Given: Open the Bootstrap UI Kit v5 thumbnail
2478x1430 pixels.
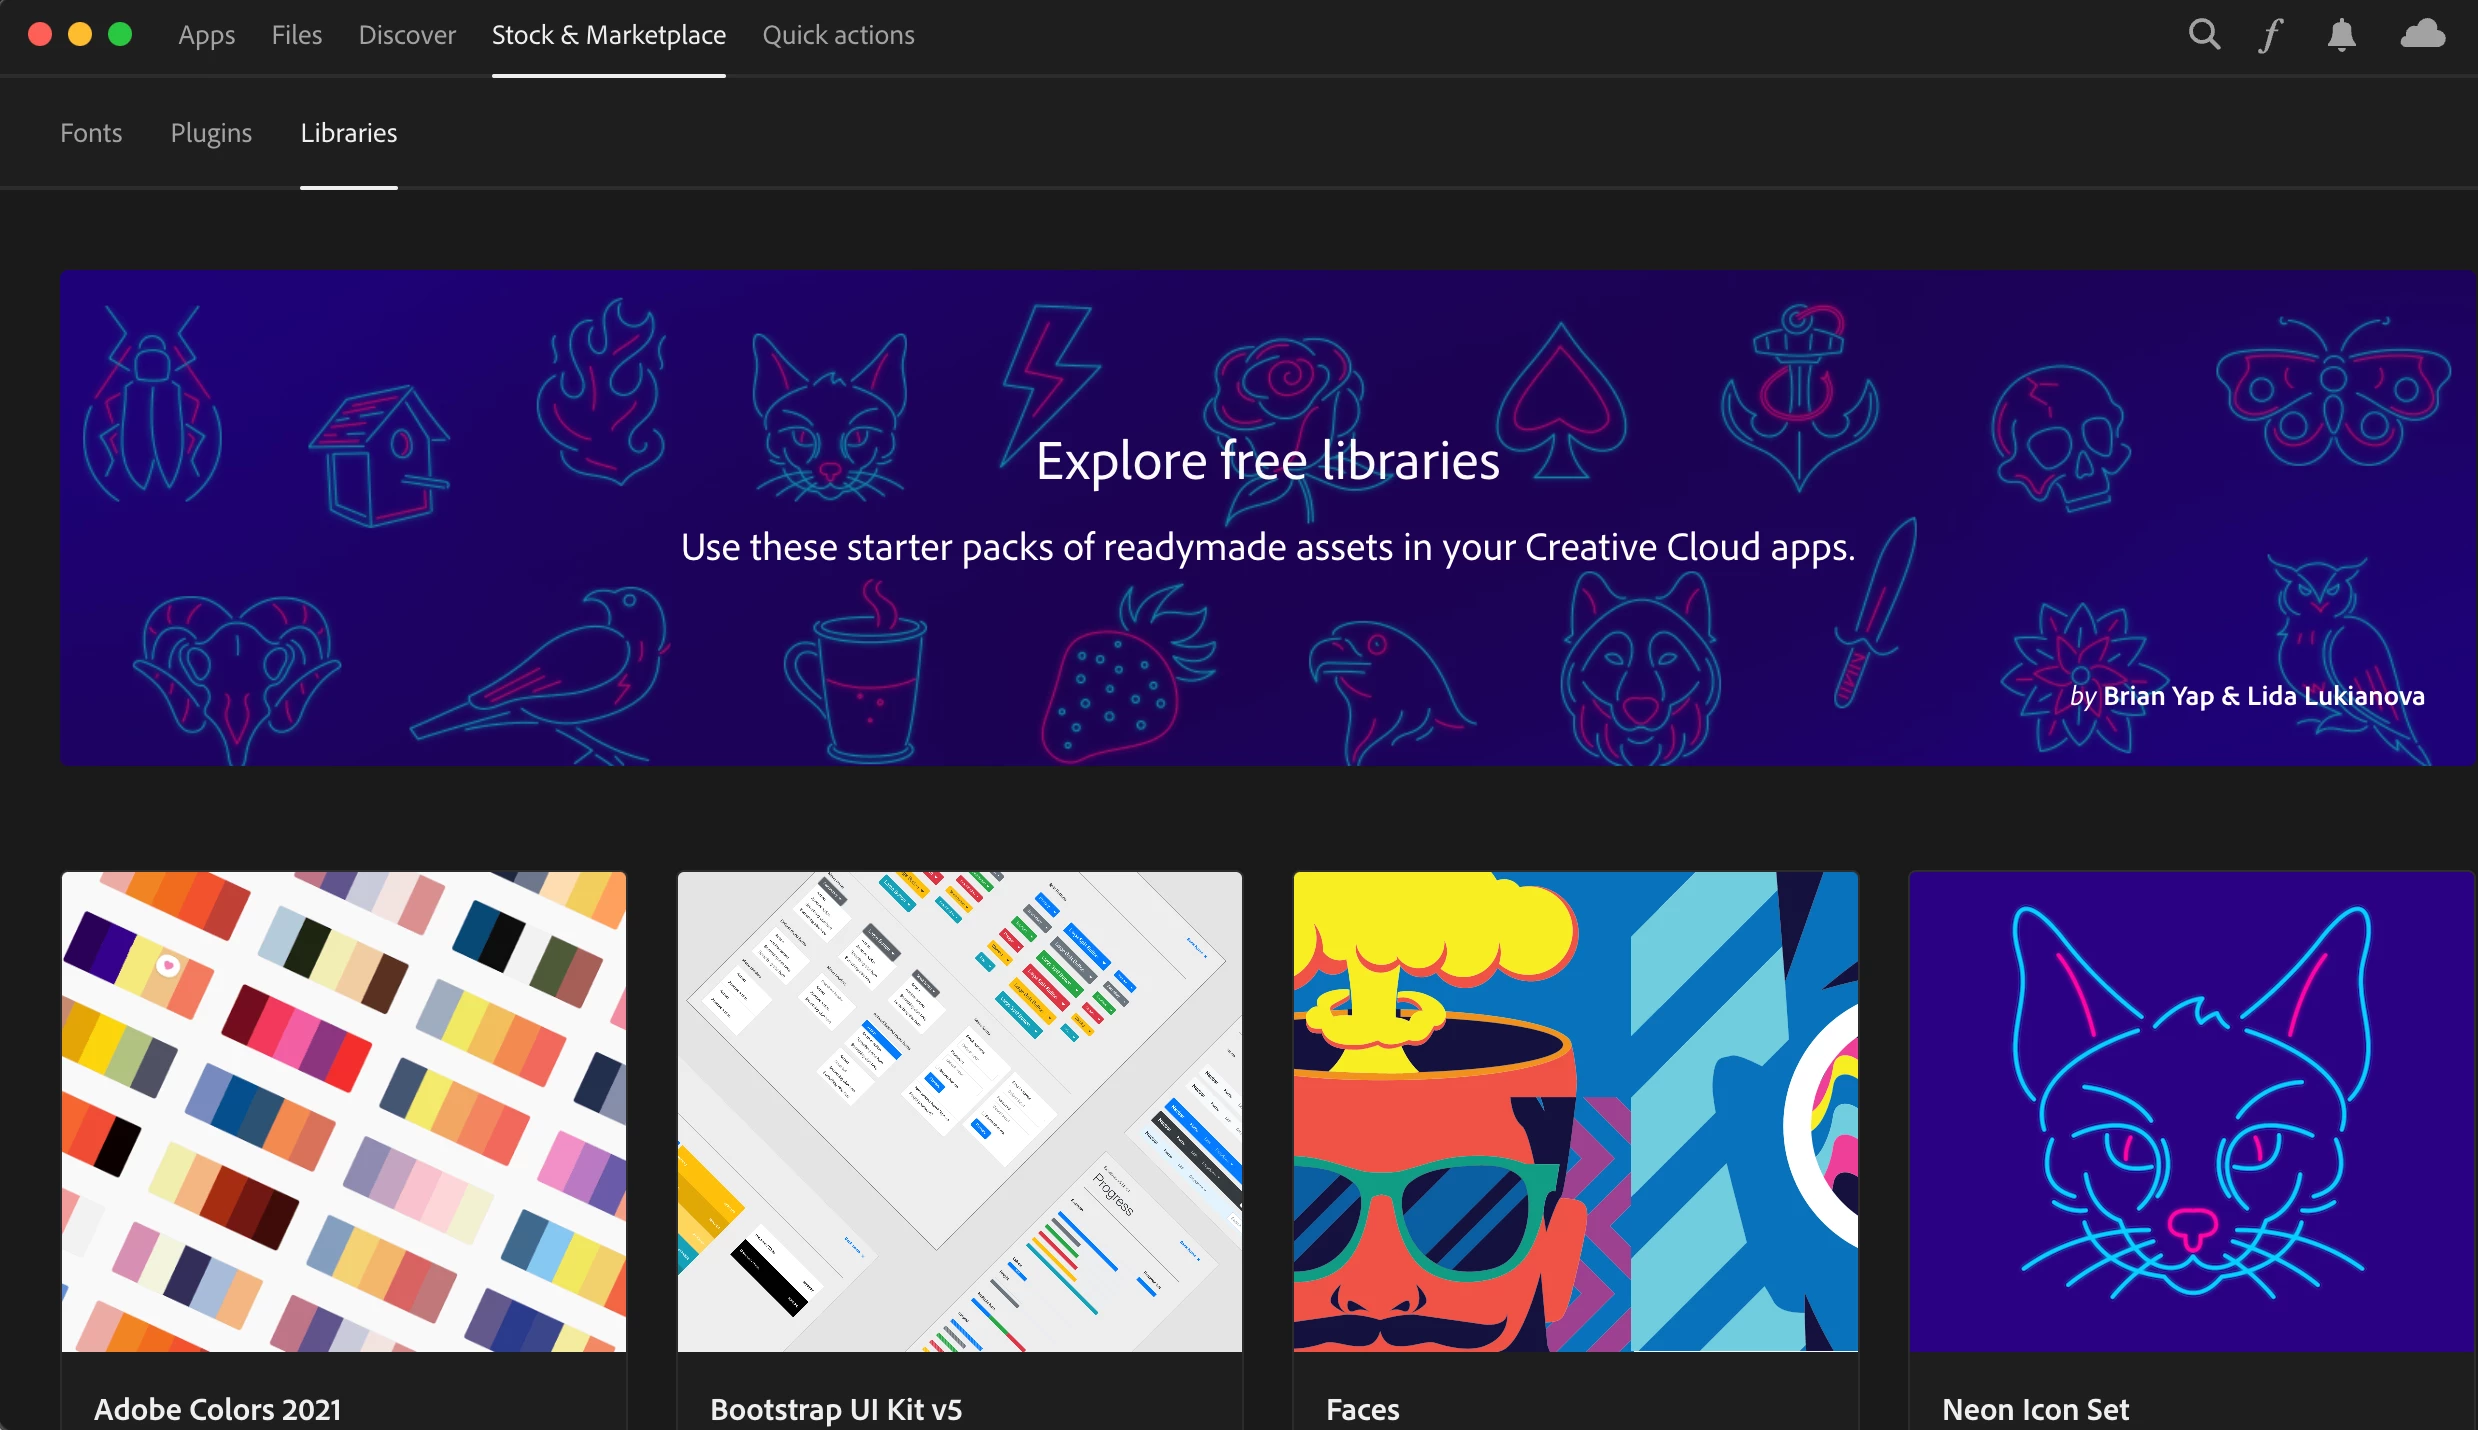Looking at the screenshot, I should [959, 1111].
